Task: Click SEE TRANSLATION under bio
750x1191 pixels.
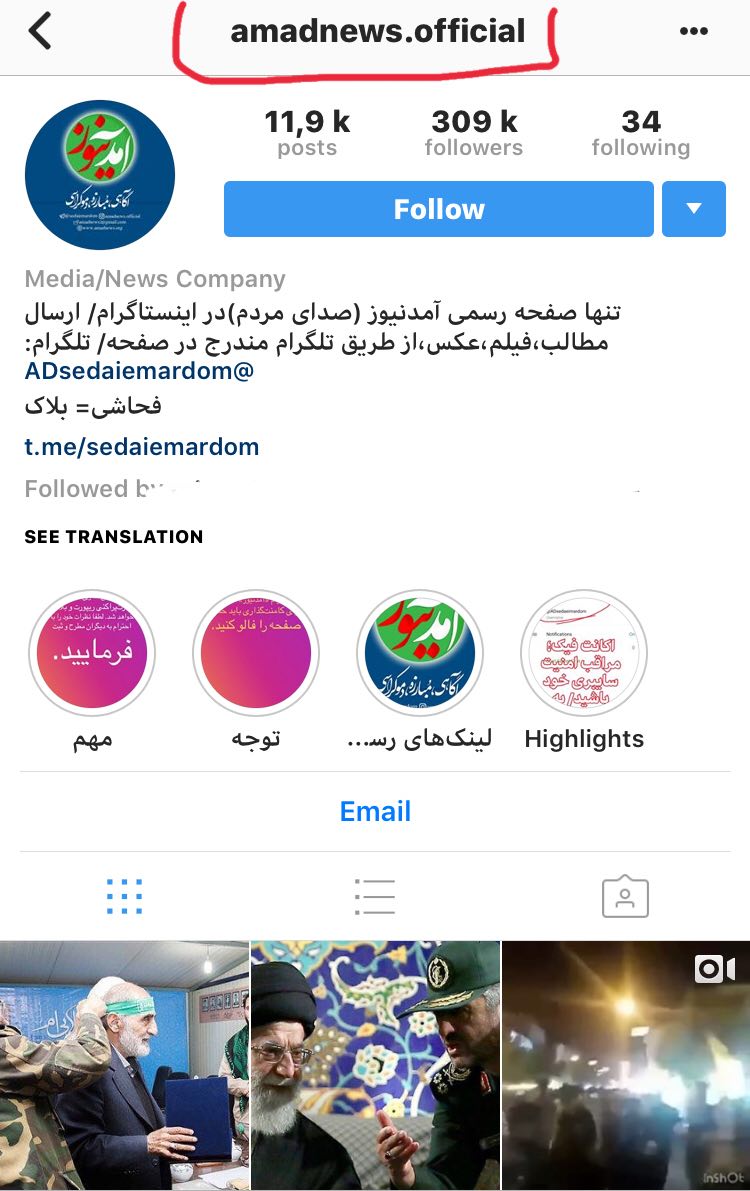Action: click(114, 536)
